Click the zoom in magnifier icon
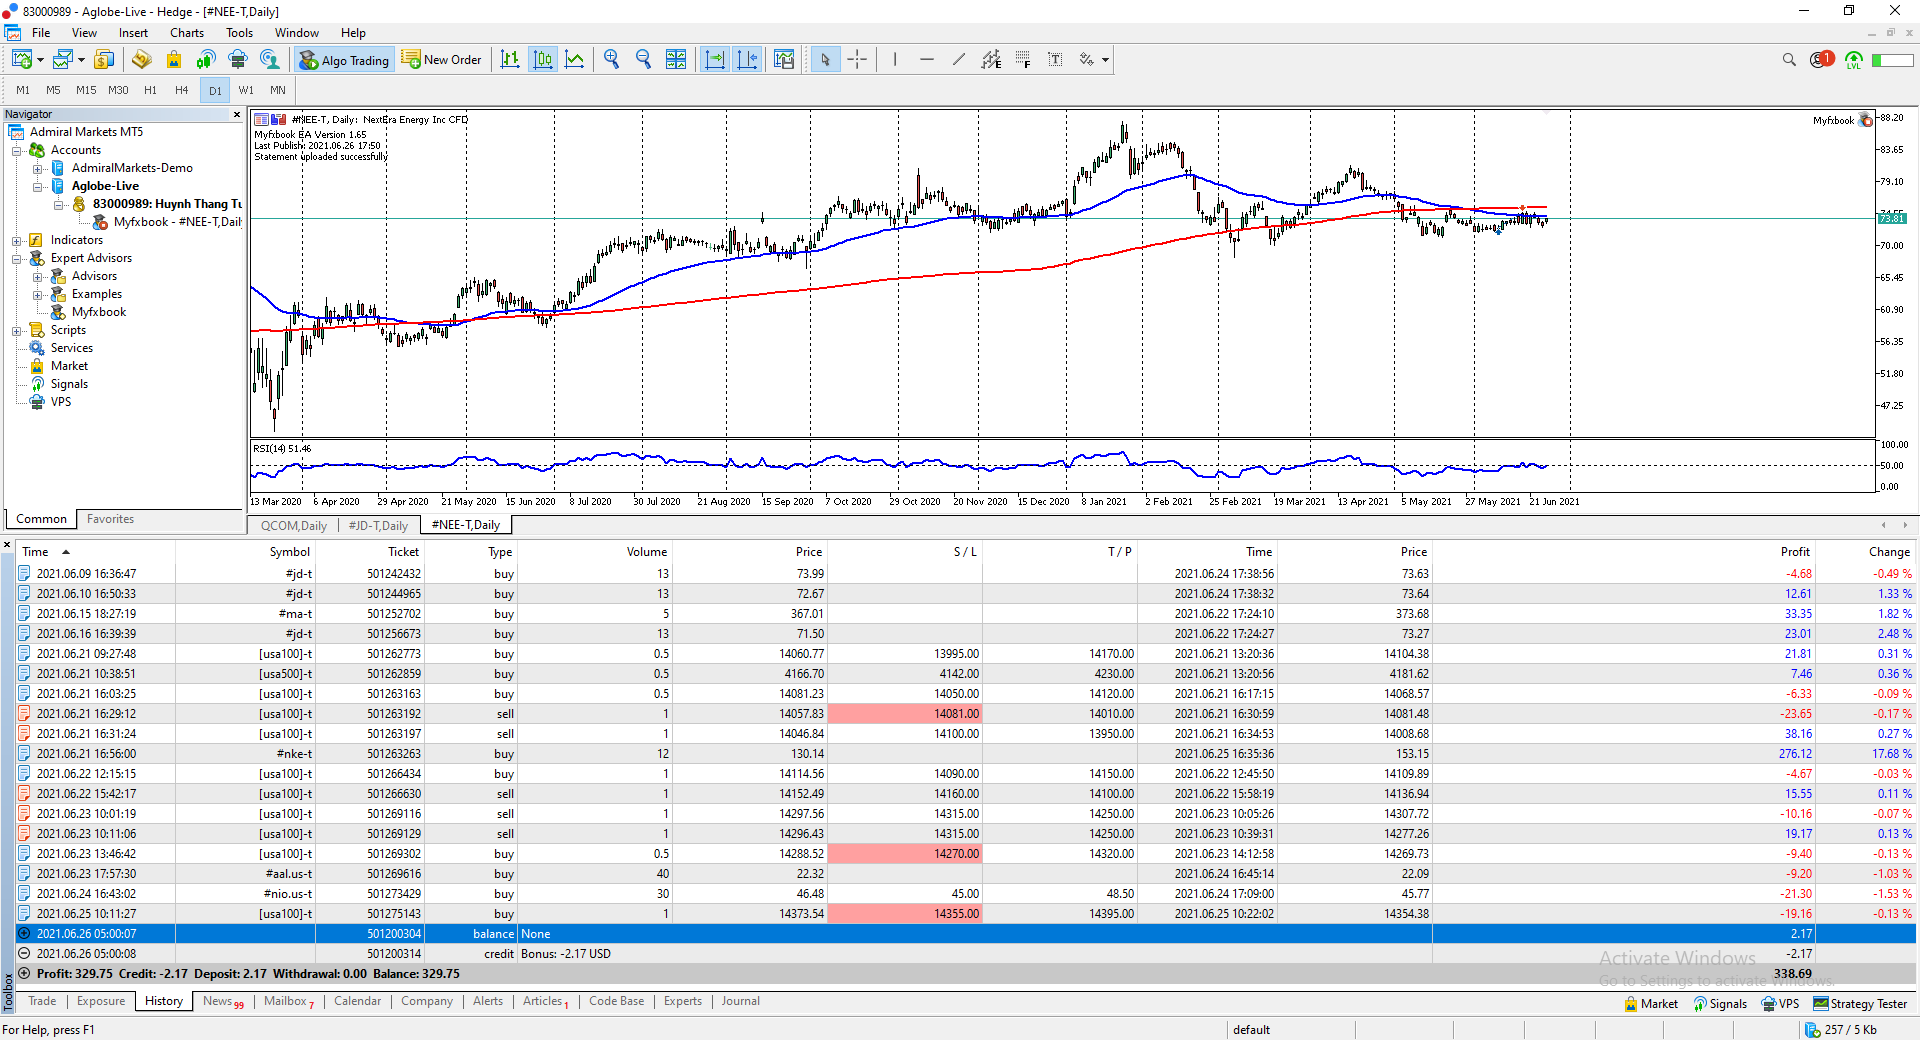Screen dimensions: 1920x1040 point(611,60)
